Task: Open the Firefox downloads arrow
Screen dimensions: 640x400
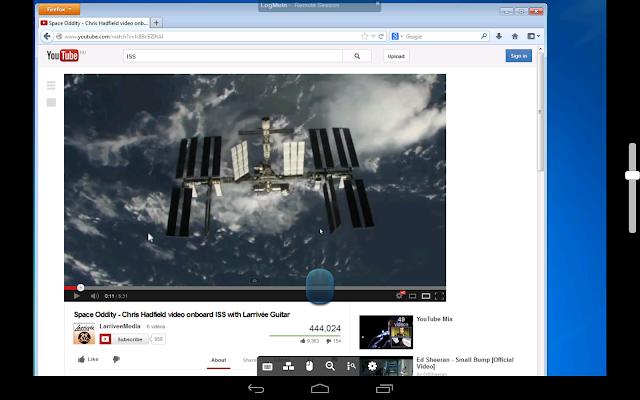Action: [x=499, y=36]
